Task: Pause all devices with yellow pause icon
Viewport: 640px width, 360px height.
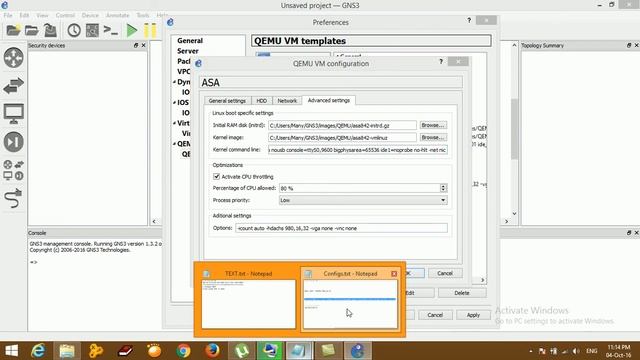Action: (150, 30)
